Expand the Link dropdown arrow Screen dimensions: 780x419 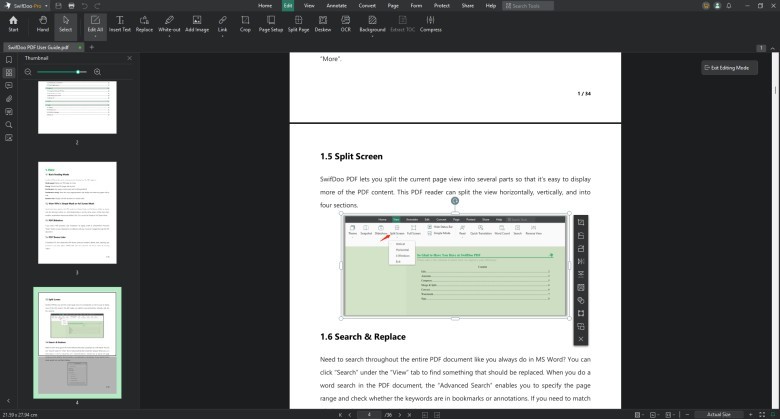click(x=222, y=36)
